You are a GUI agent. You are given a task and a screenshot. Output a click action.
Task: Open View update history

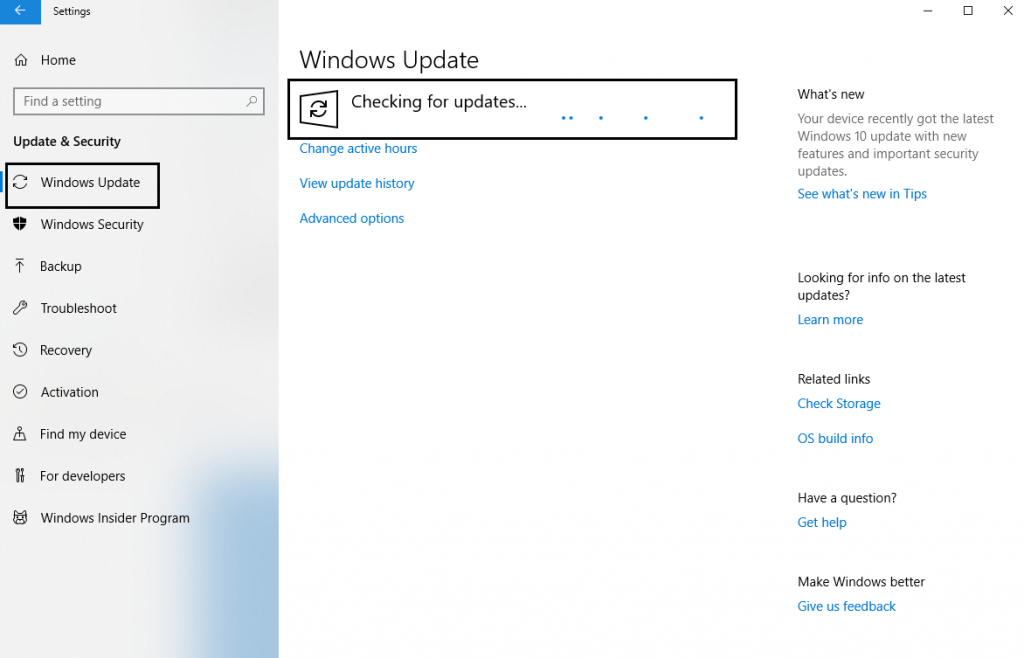pos(357,183)
